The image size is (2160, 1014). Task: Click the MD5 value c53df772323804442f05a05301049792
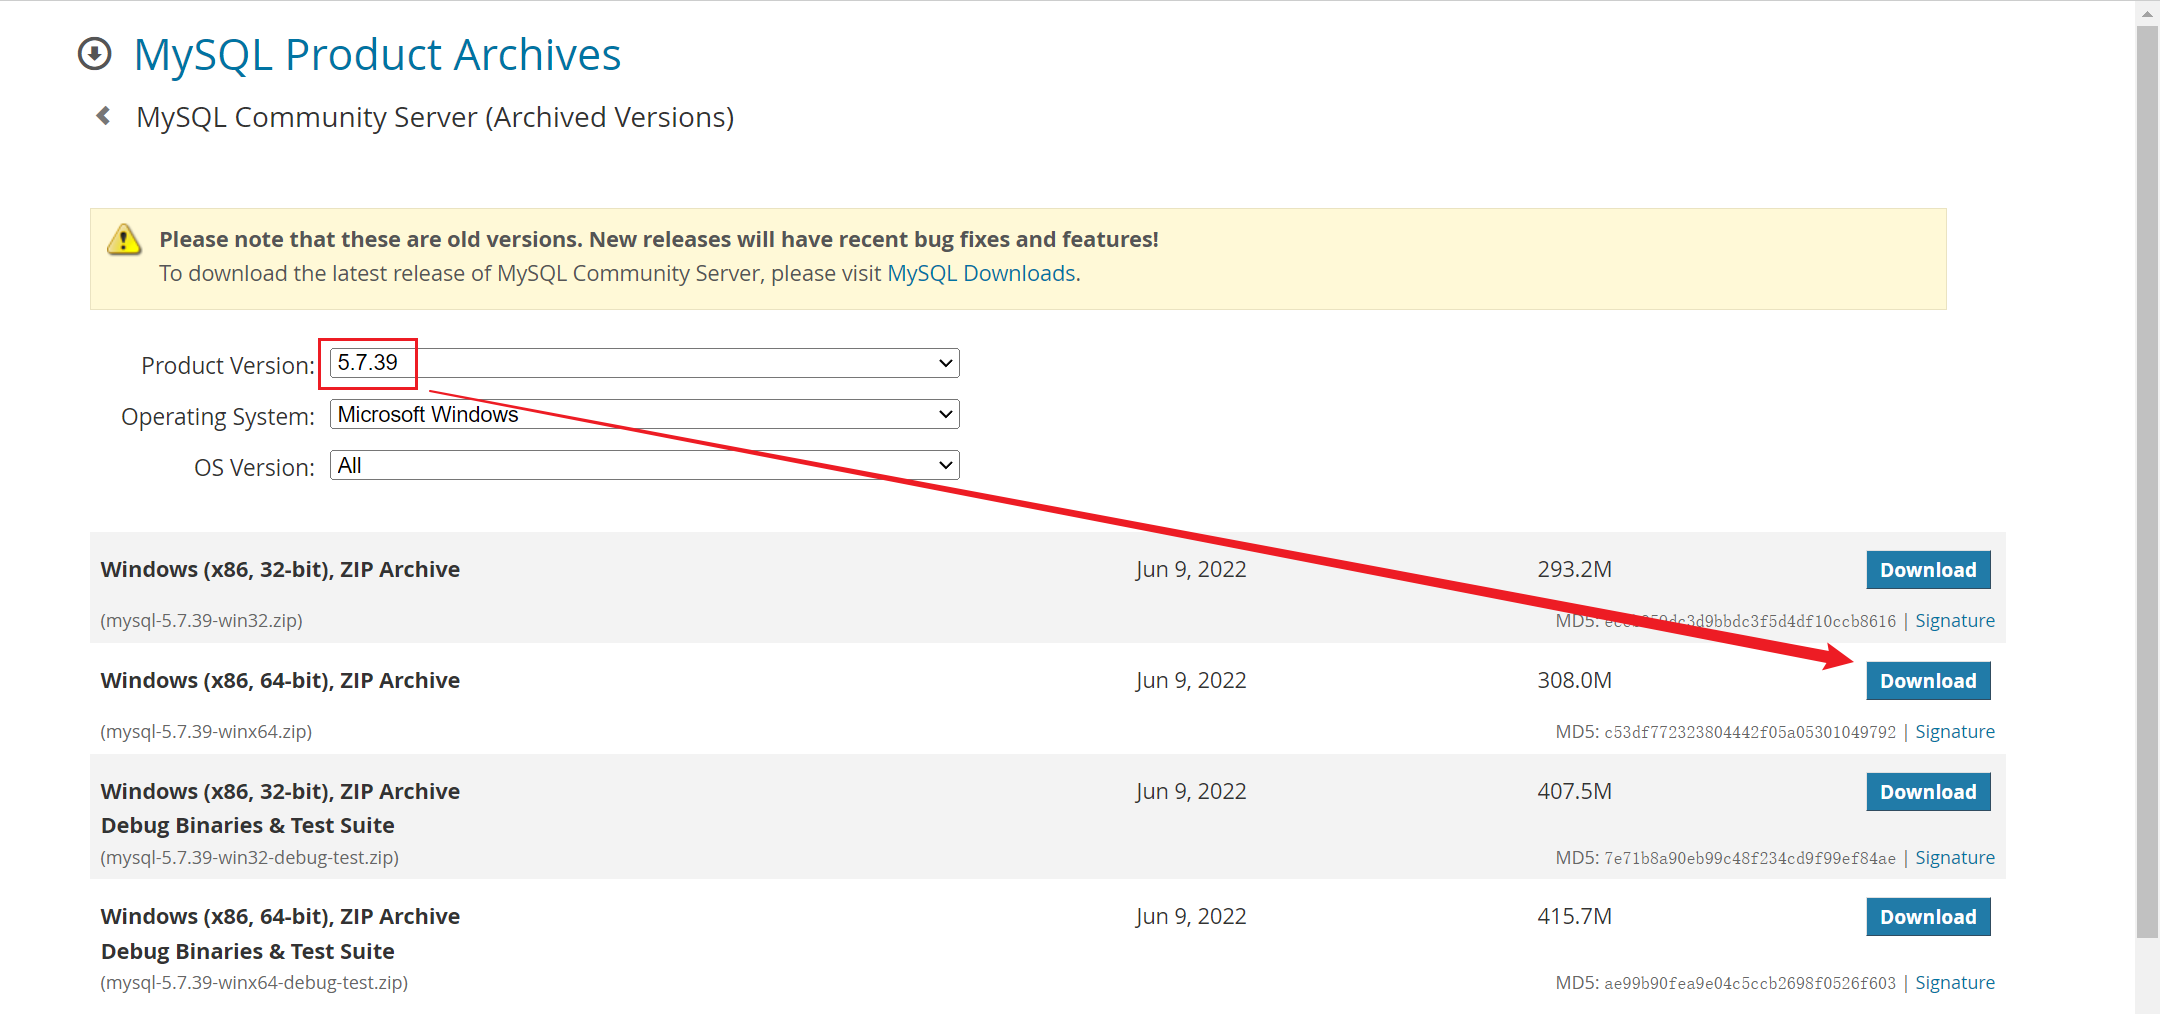coord(1750,733)
